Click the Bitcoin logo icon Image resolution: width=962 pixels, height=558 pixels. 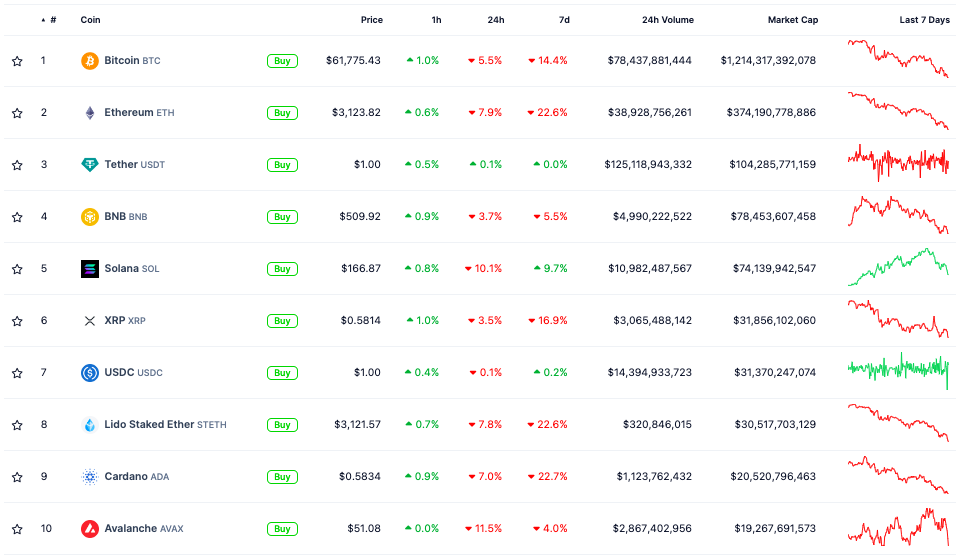[x=90, y=61]
